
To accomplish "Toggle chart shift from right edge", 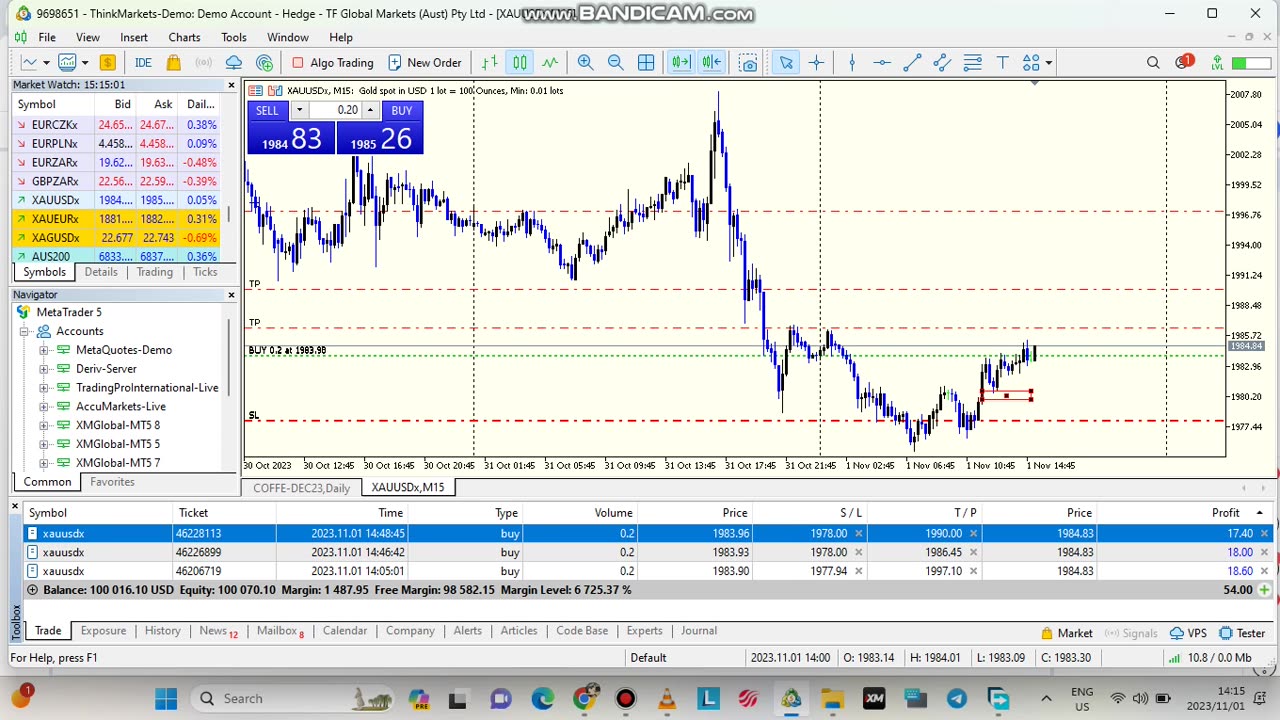I will [x=711, y=62].
